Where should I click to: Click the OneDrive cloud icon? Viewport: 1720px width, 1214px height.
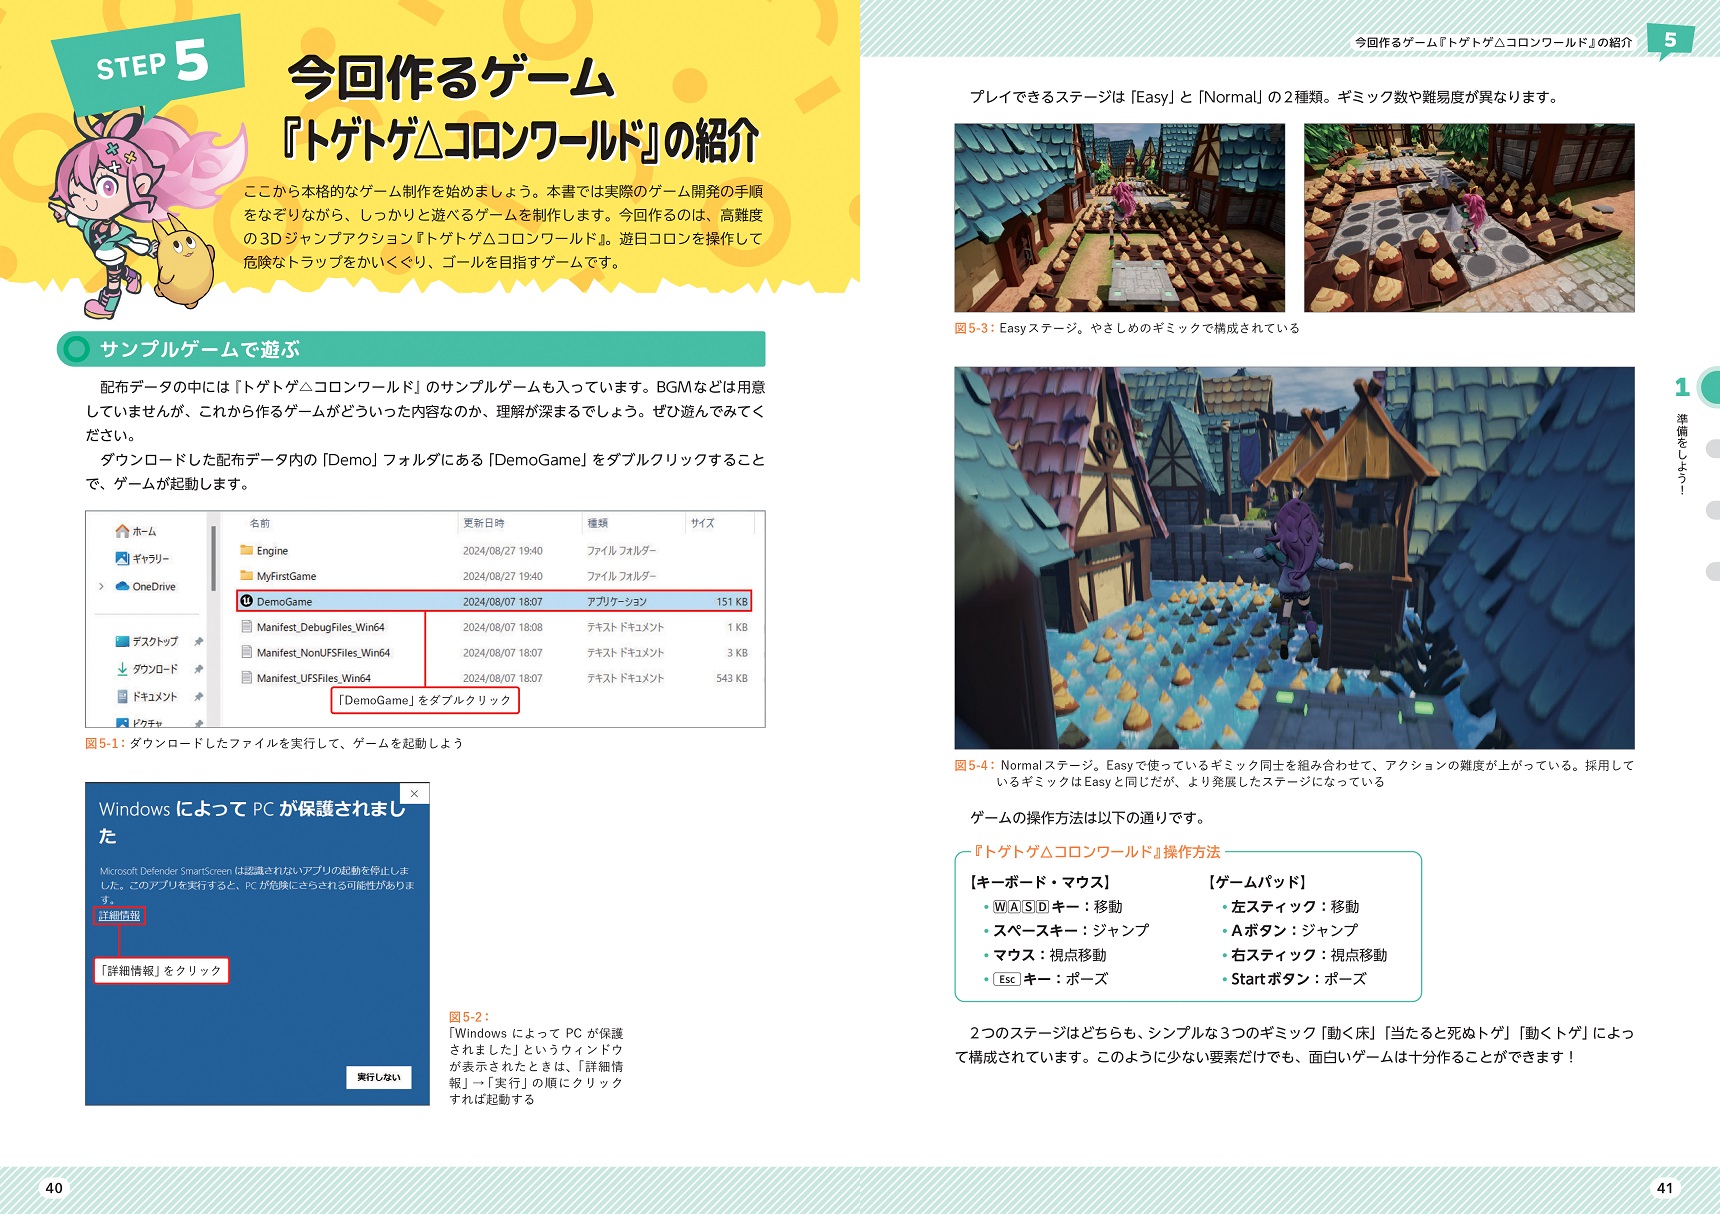point(122,586)
